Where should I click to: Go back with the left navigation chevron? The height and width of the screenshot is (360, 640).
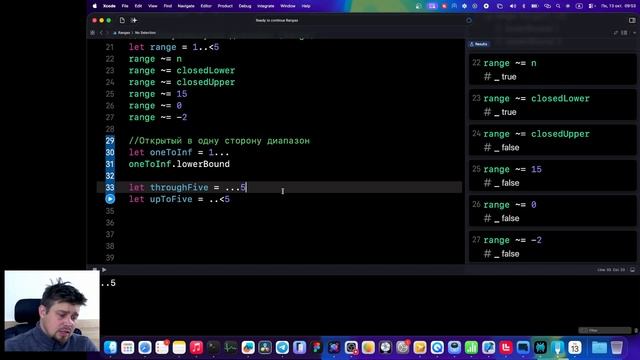[x=101, y=33]
